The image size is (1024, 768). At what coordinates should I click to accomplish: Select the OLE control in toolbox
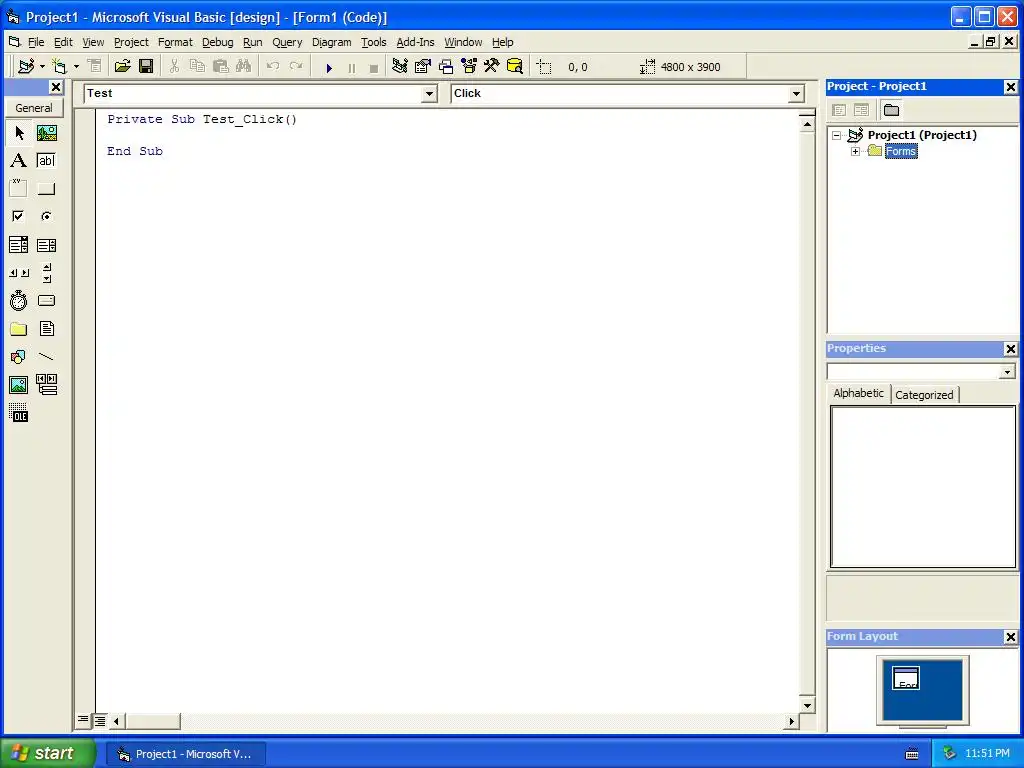click(19, 413)
